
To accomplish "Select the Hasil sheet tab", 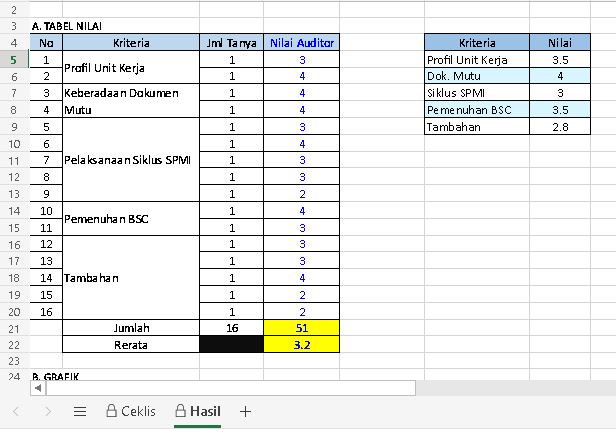I will [197, 411].
